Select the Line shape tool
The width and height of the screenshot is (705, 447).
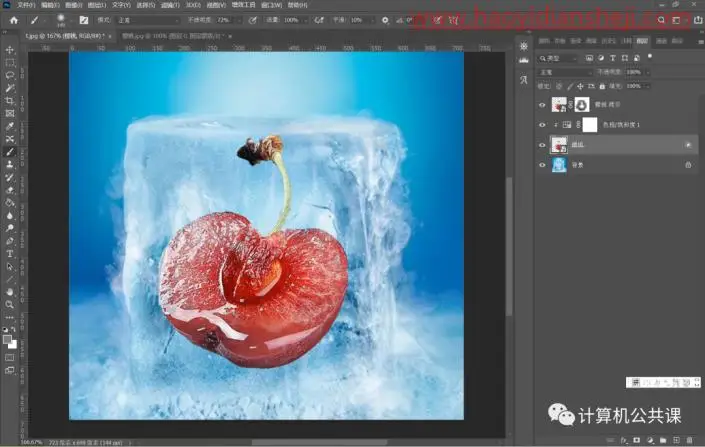[x=9, y=279]
